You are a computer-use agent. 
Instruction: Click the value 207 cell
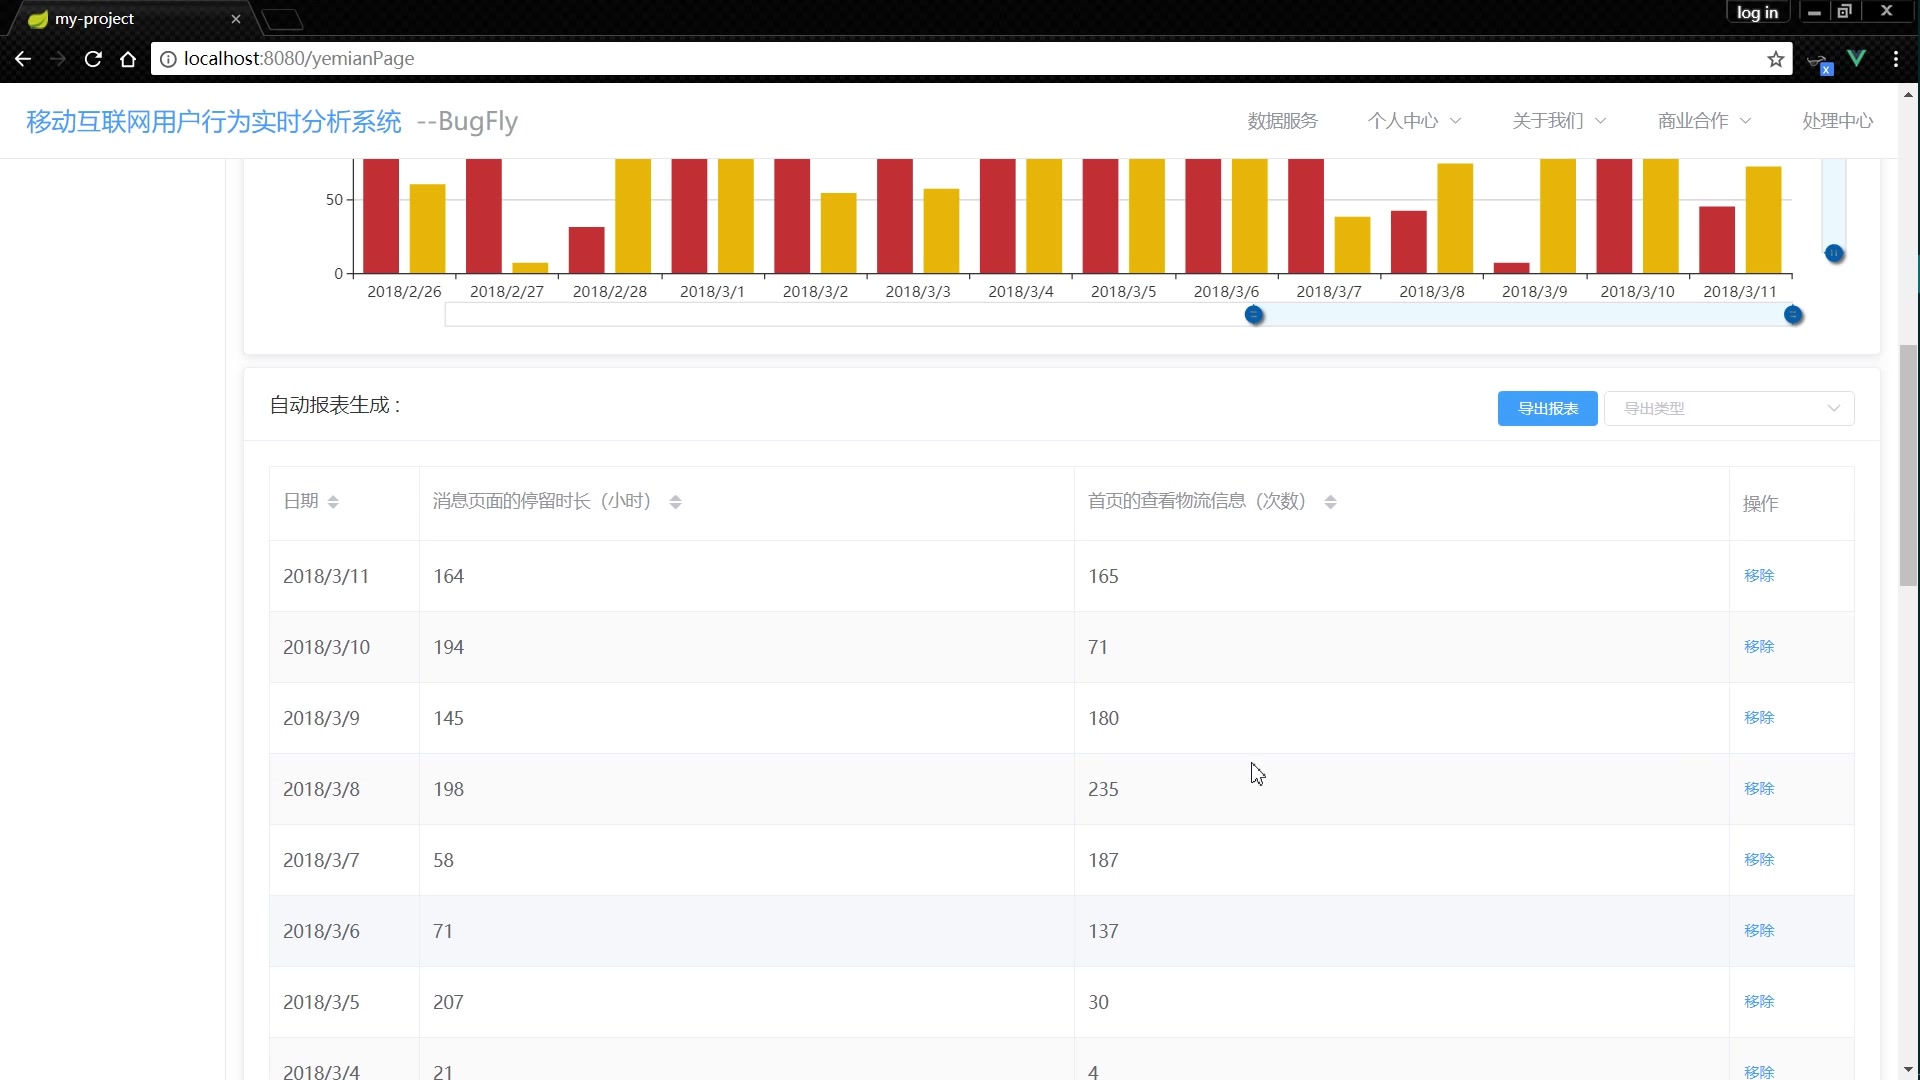point(746,1002)
